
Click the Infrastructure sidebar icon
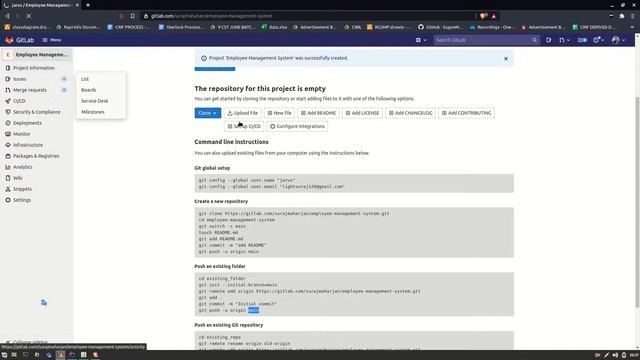coord(8,145)
